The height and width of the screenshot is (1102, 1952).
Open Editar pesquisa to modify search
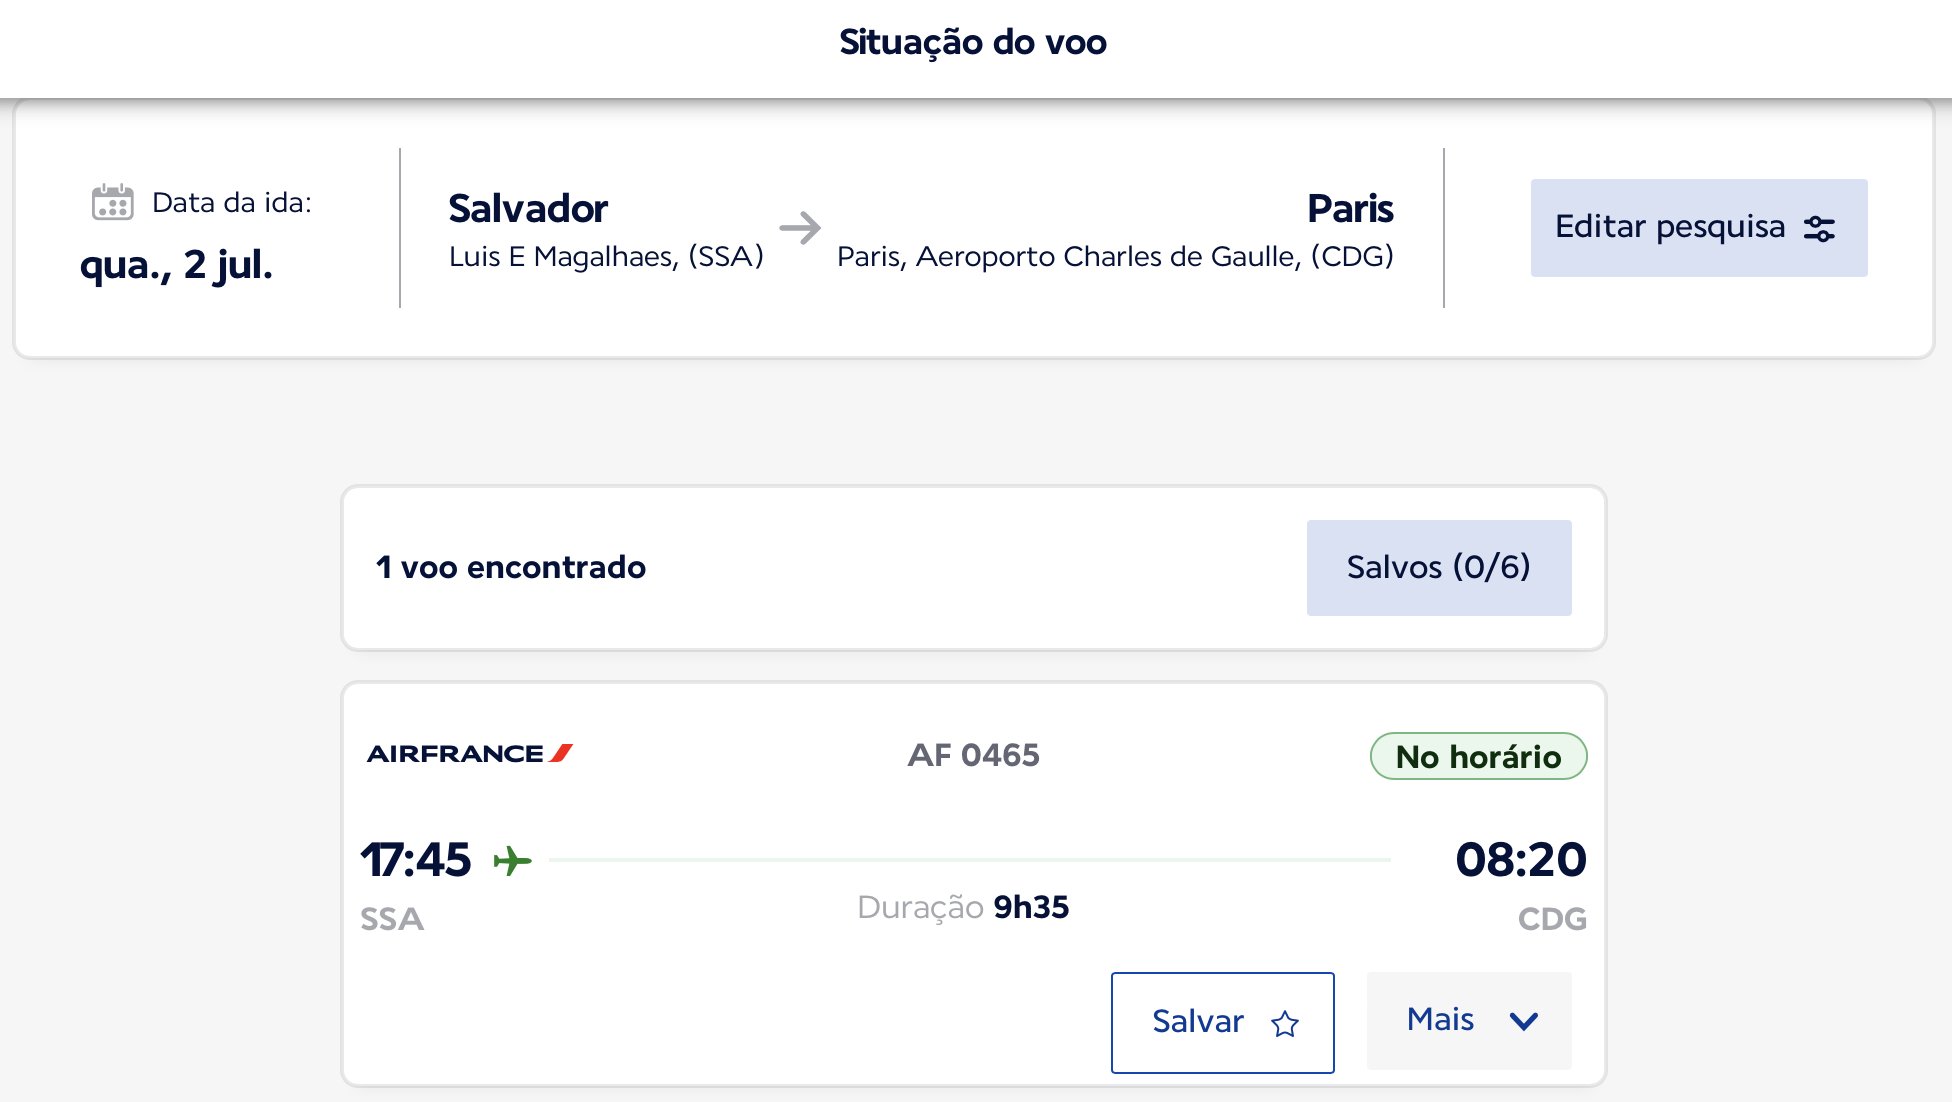tap(1699, 228)
